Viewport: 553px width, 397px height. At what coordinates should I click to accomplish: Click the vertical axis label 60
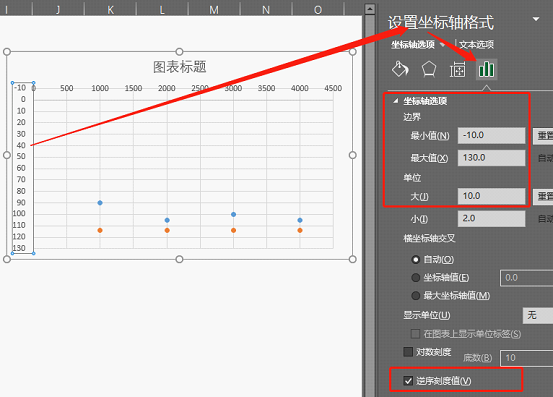point(21,168)
